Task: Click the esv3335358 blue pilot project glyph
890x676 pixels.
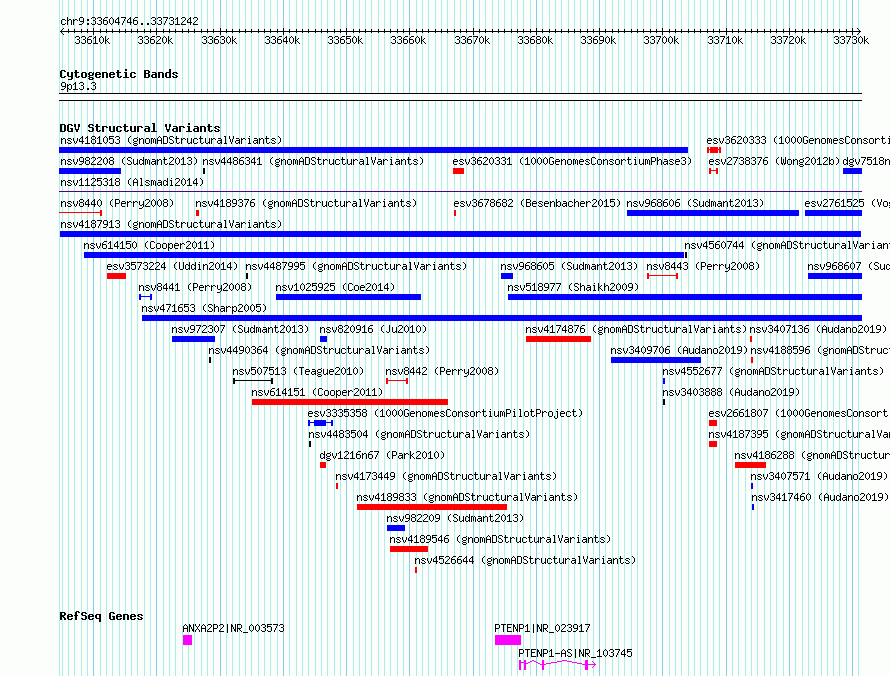Action: coord(321,423)
